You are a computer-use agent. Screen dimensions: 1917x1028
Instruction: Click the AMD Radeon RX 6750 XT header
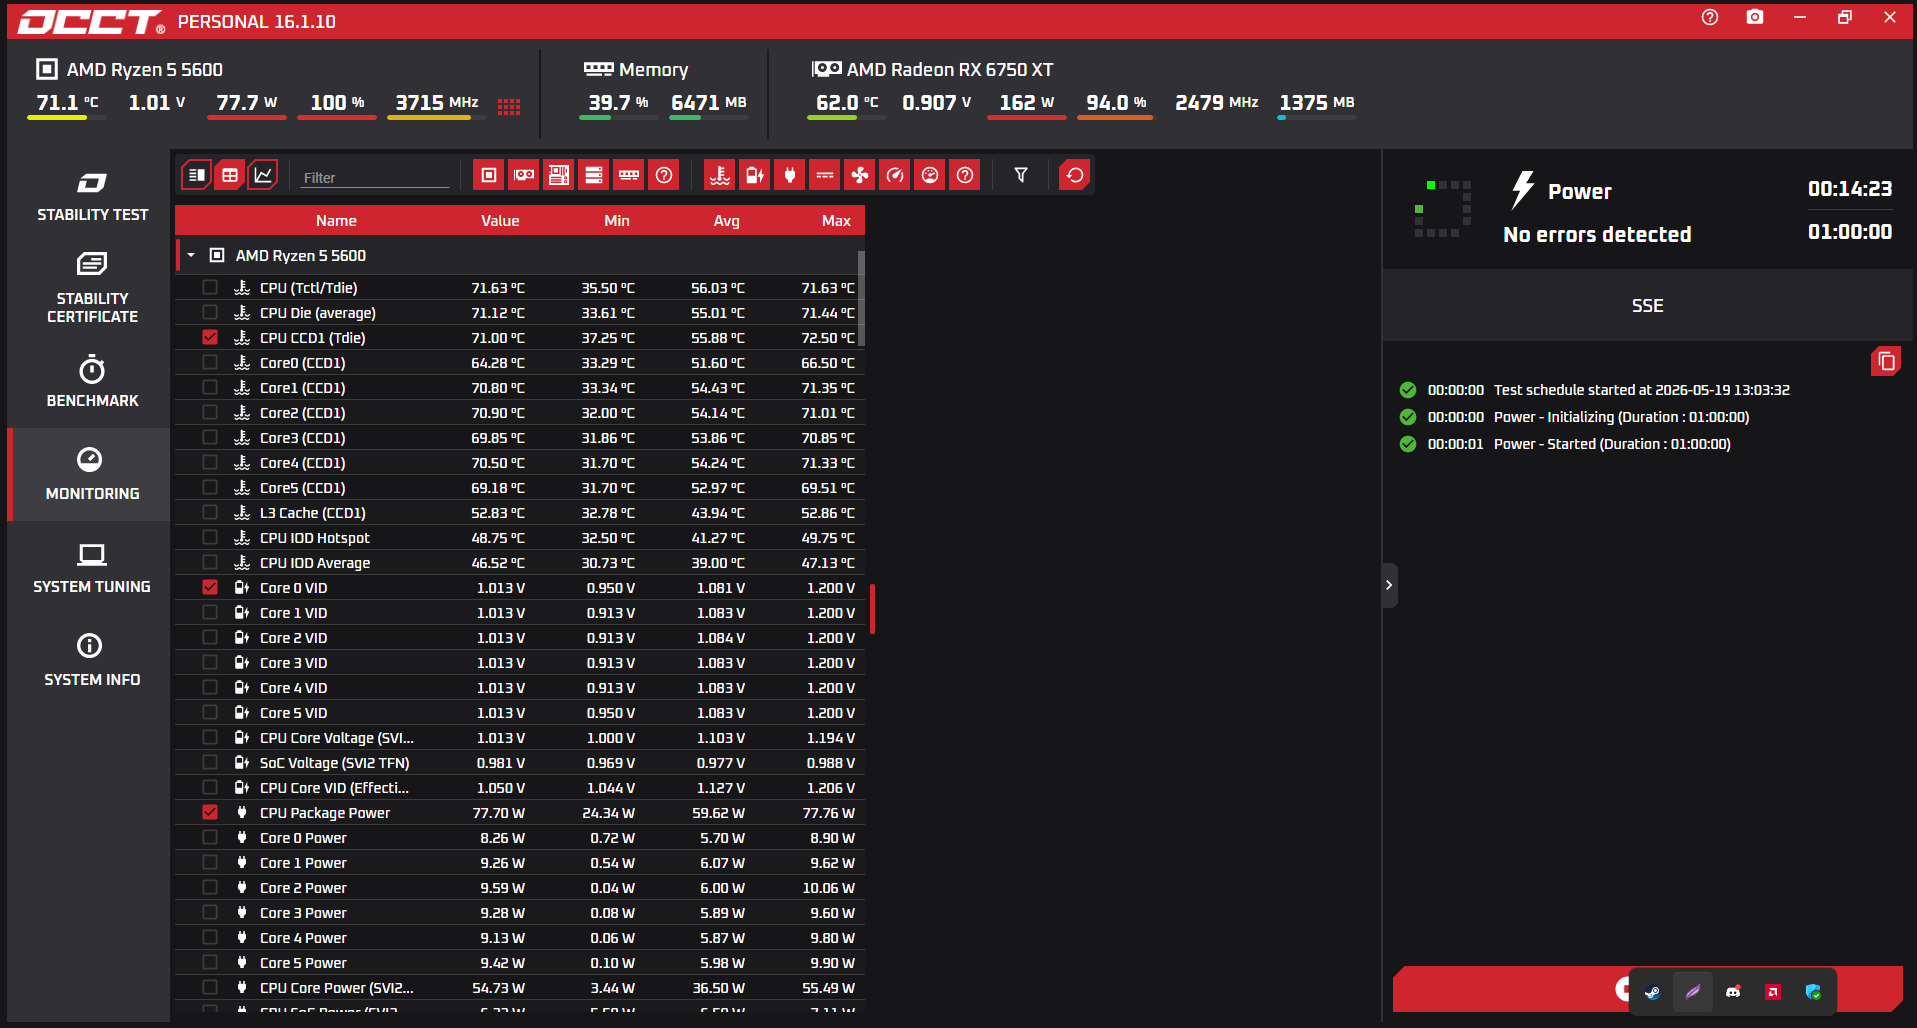tap(950, 69)
